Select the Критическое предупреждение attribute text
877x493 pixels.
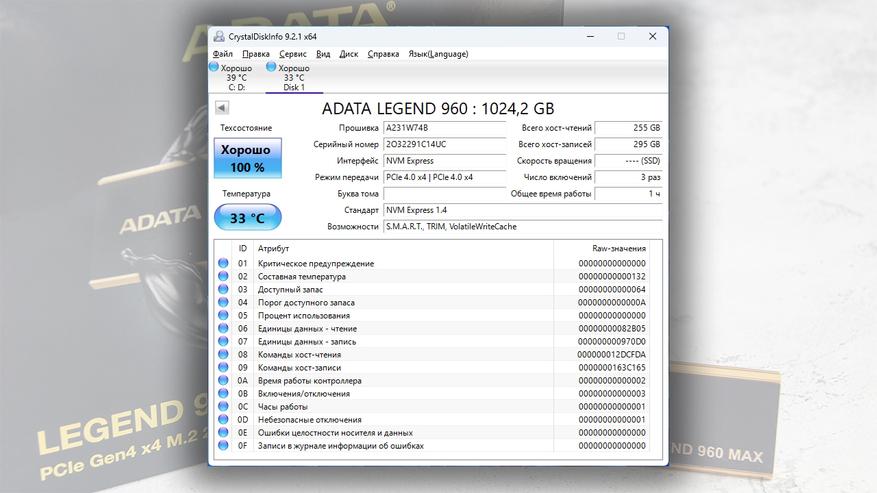coord(315,264)
